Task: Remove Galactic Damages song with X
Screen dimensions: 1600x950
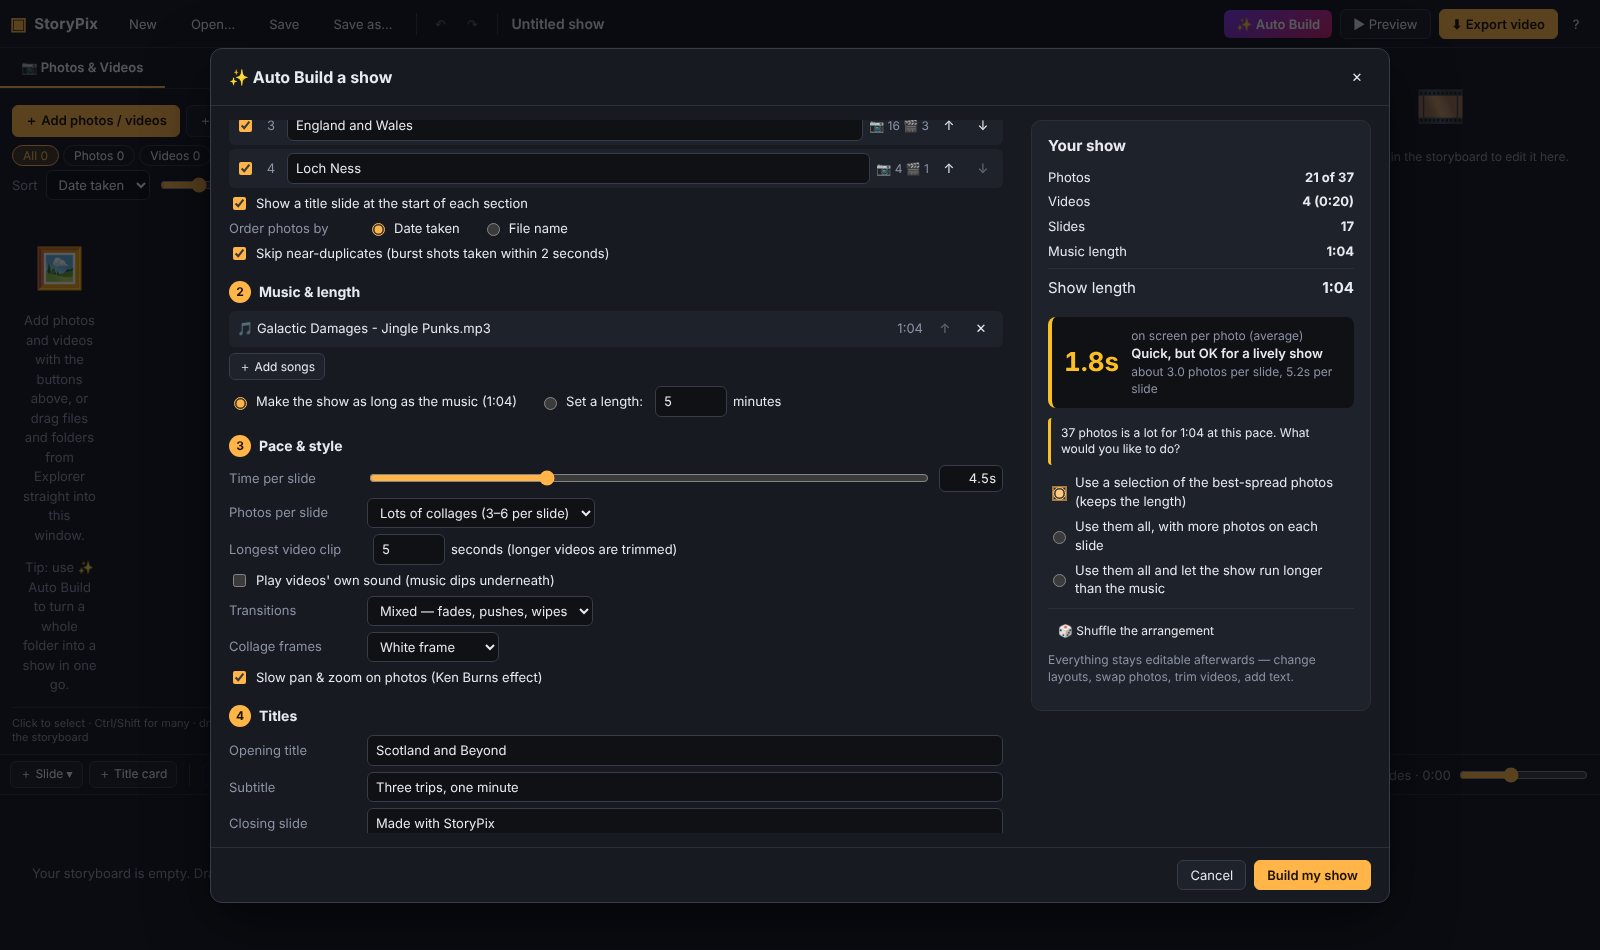Action: click(x=981, y=329)
